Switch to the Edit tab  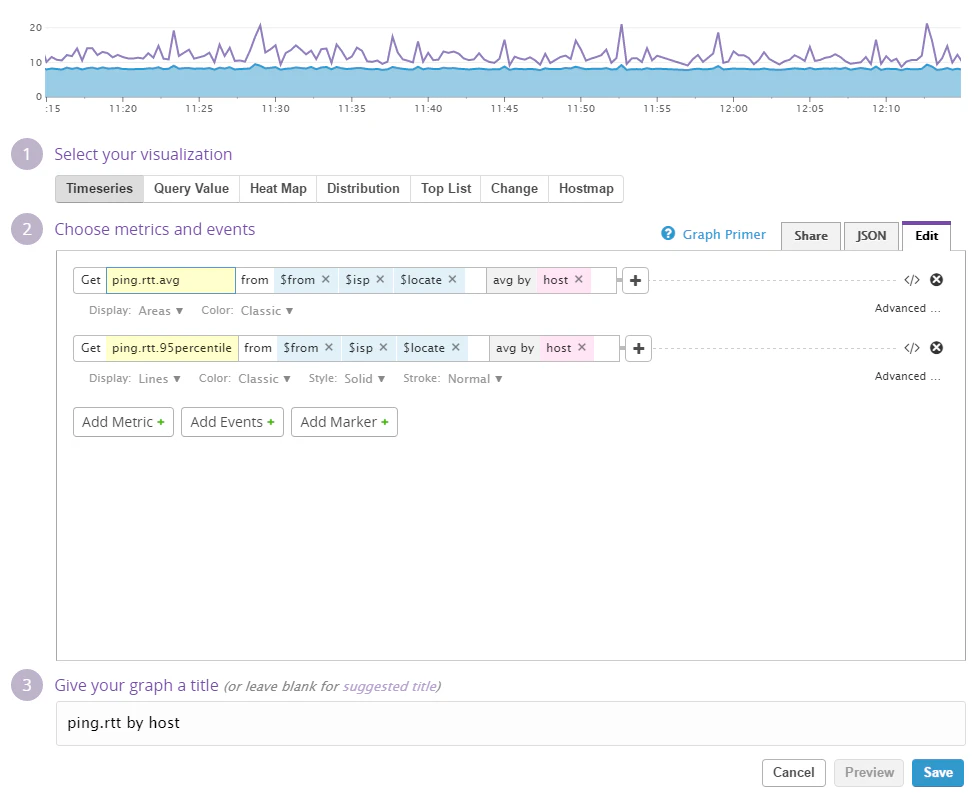click(926, 236)
